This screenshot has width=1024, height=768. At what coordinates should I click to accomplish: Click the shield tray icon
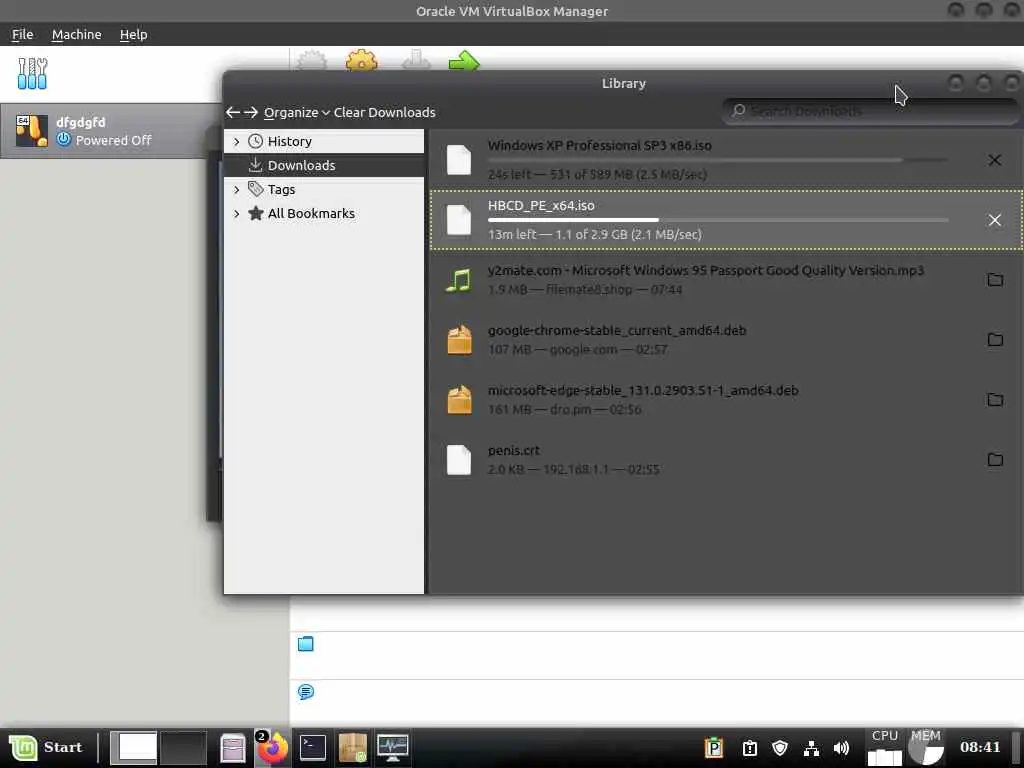pyautogui.click(x=780, y=748)
